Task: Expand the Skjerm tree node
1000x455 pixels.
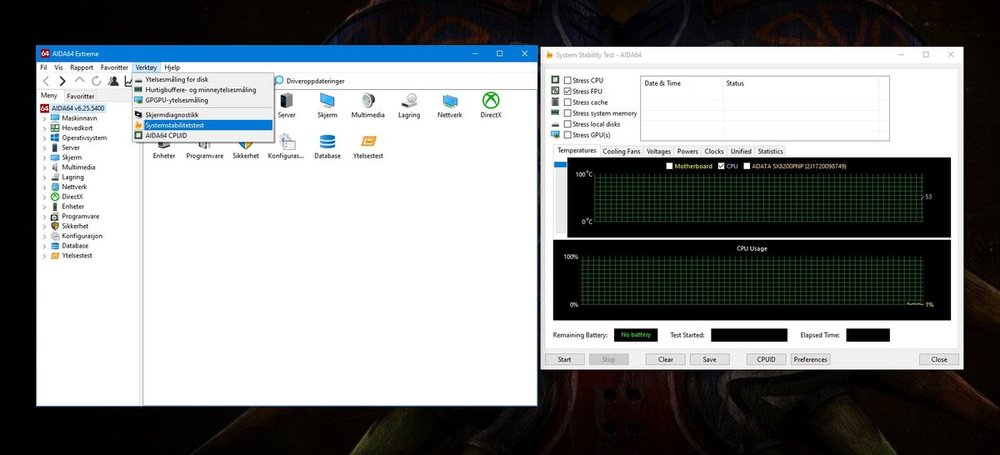Action: tap(44, 158)
